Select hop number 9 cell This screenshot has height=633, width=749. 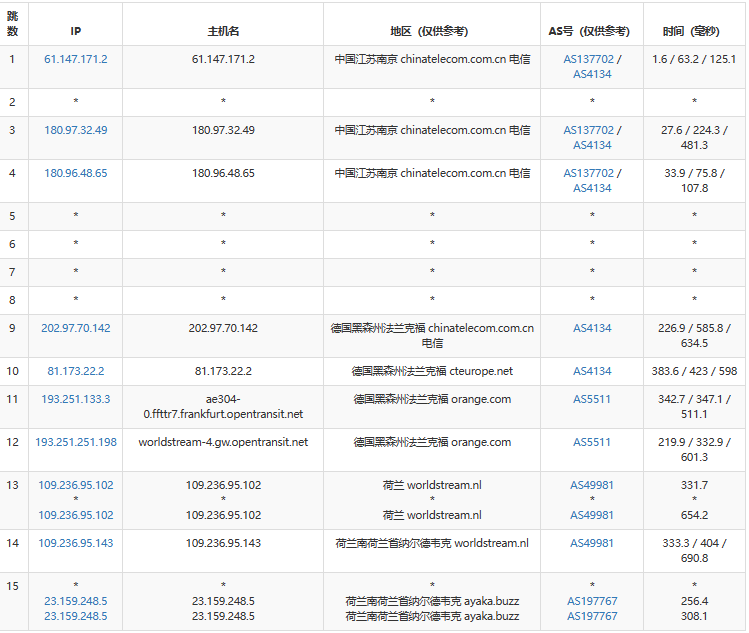click(13, 336)
